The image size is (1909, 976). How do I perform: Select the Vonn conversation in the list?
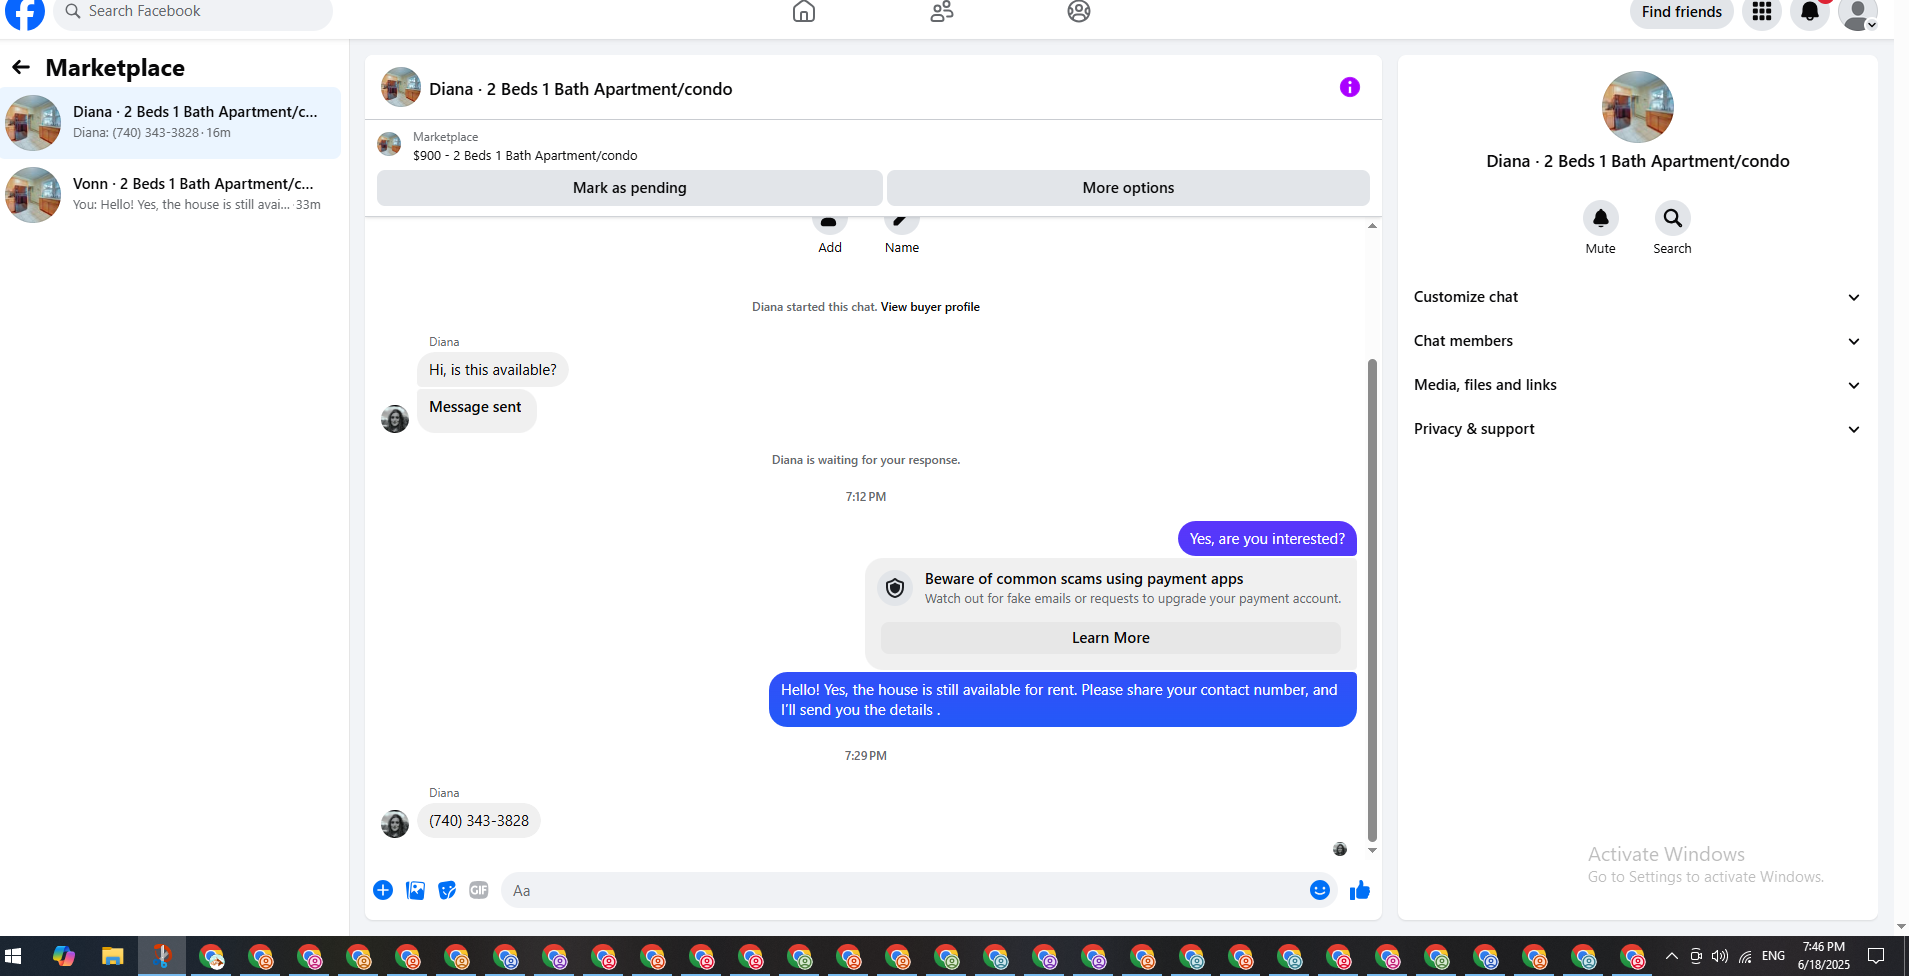coord(170,195)
